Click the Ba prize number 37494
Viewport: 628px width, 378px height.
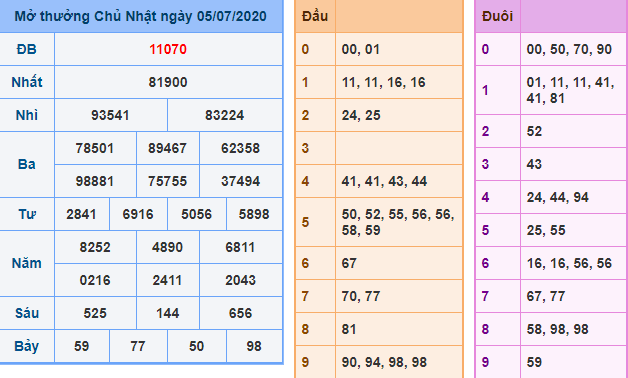pyautogui.click(x=240, y=181)
